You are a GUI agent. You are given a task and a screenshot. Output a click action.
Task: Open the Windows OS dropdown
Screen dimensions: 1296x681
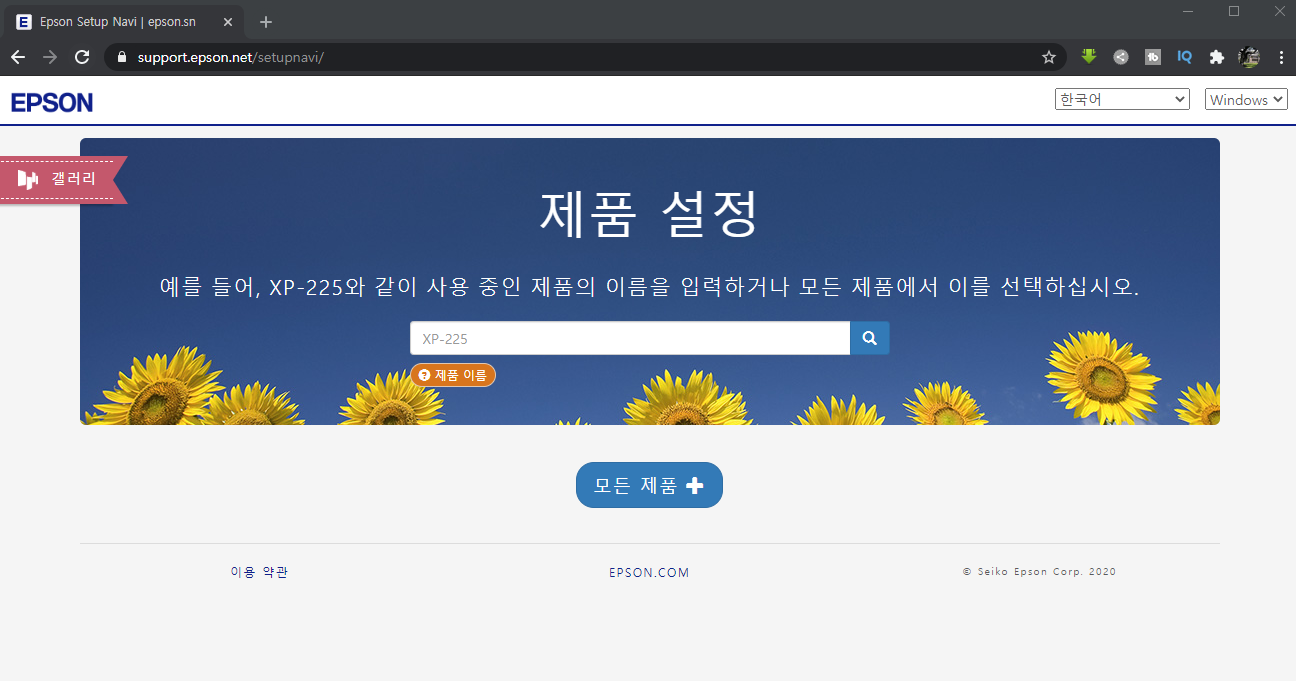(1247, 99)
